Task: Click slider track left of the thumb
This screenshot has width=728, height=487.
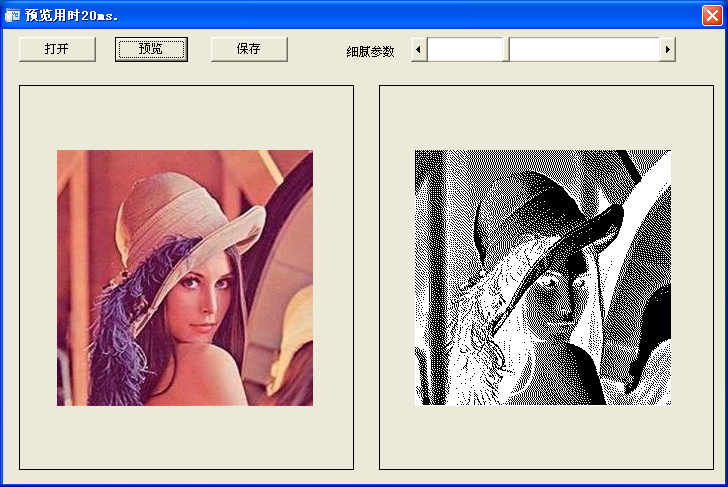Action: tap(465, 49)
